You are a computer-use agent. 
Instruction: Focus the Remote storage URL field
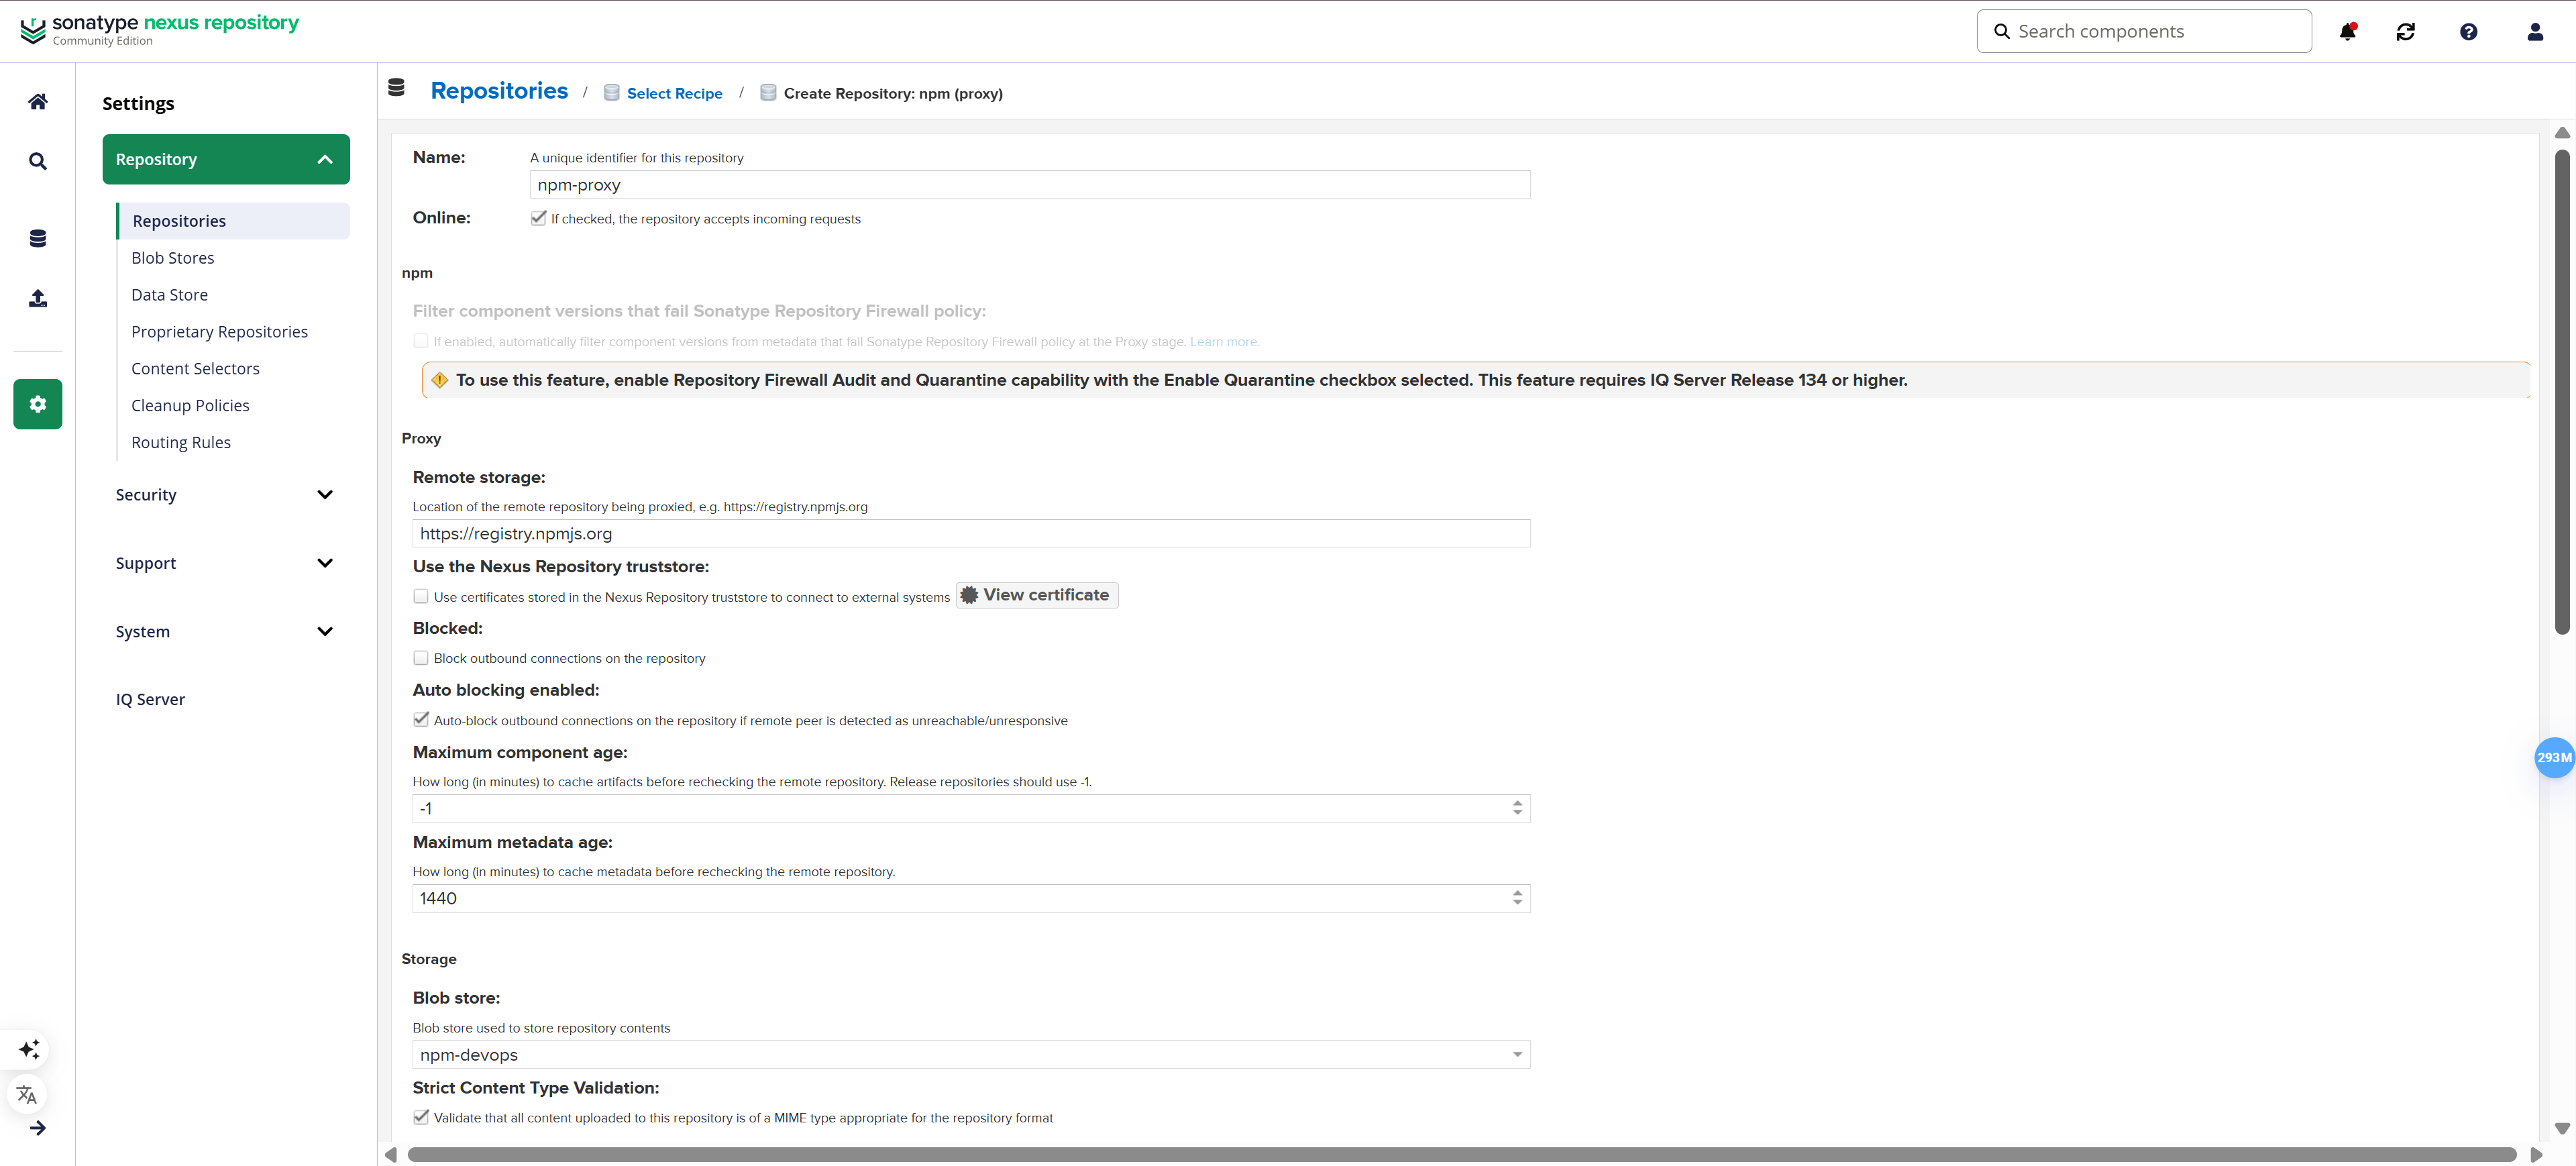click(x=971, y=533)
